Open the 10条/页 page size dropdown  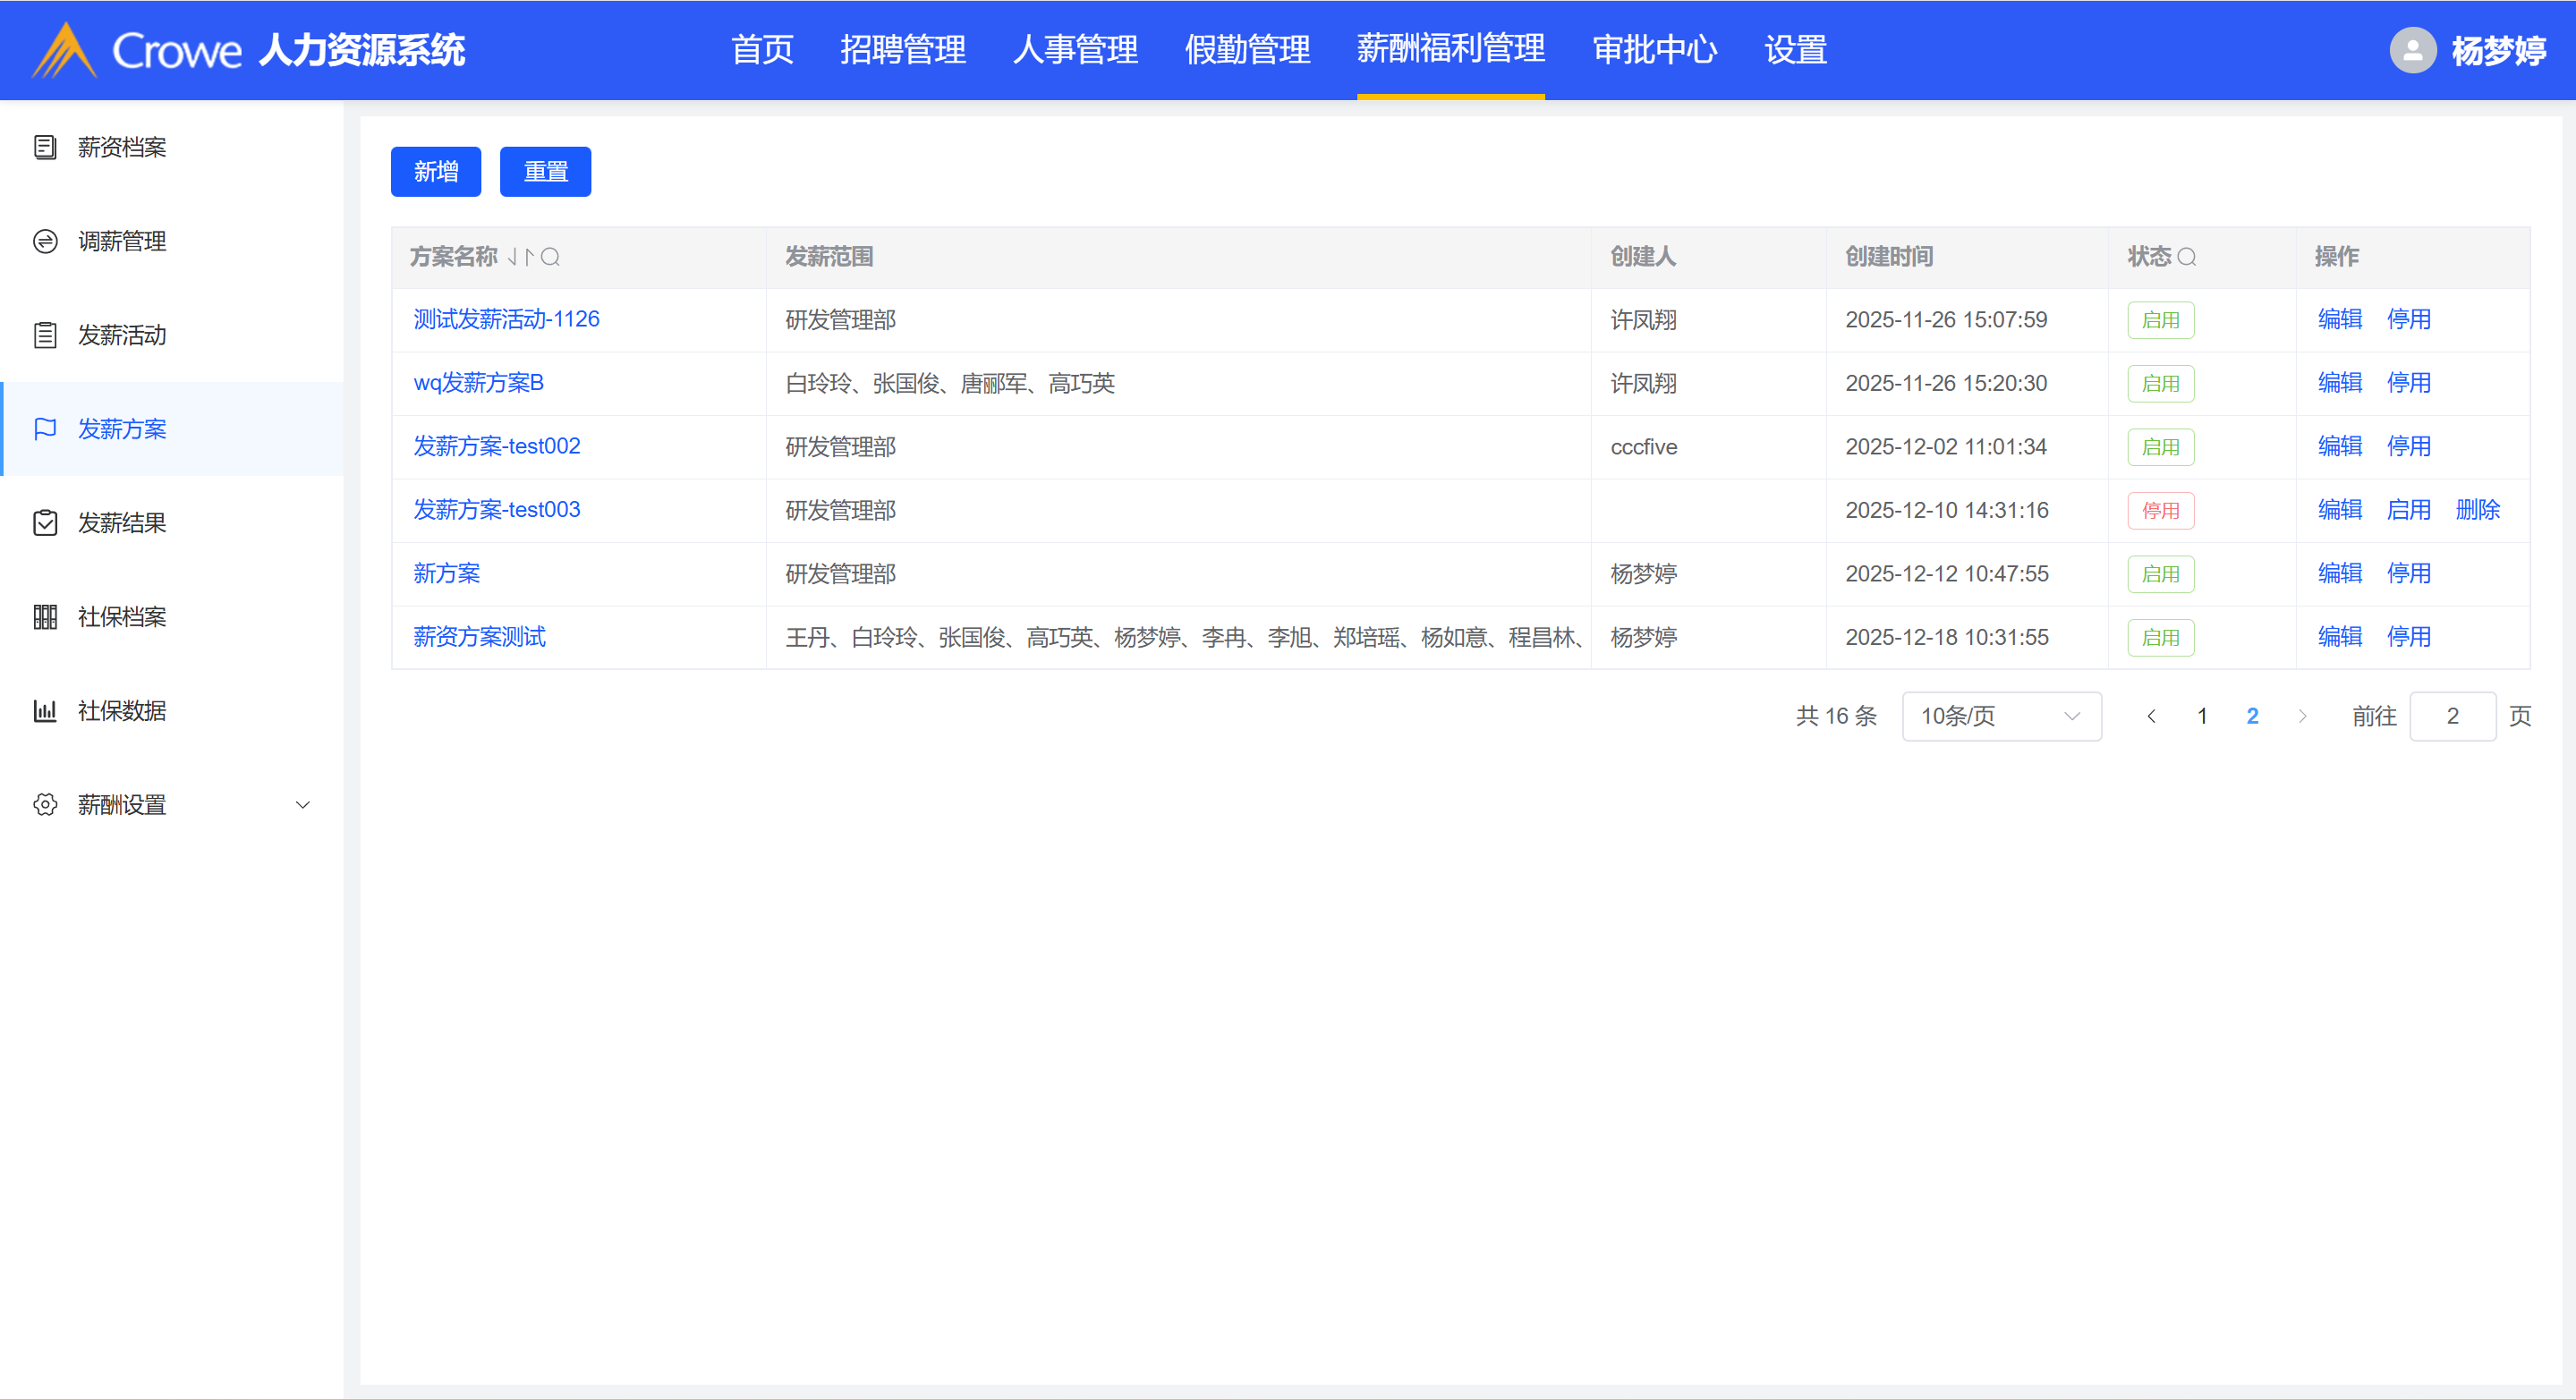[2001, 716]
